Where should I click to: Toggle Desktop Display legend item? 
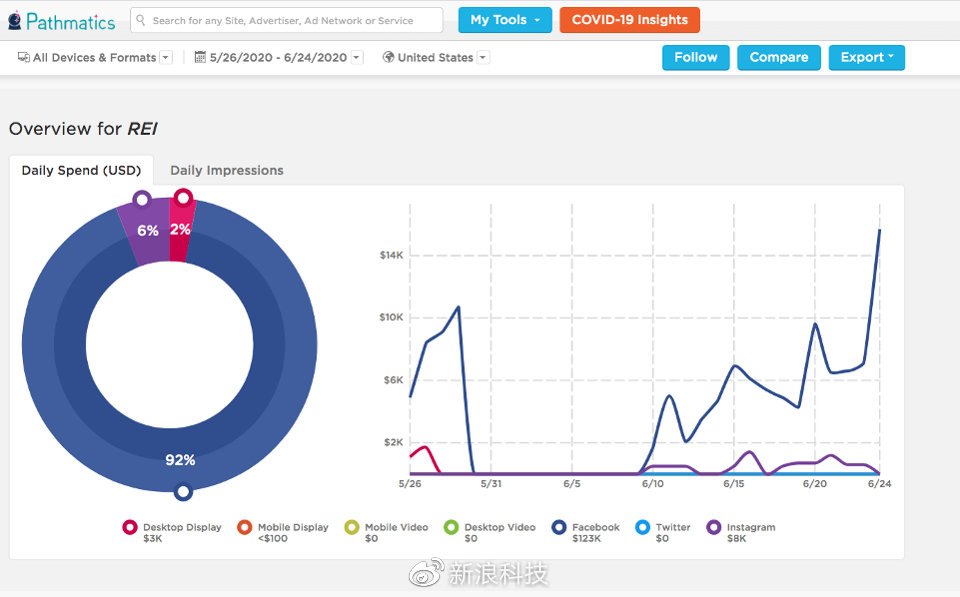click(130, 527)
